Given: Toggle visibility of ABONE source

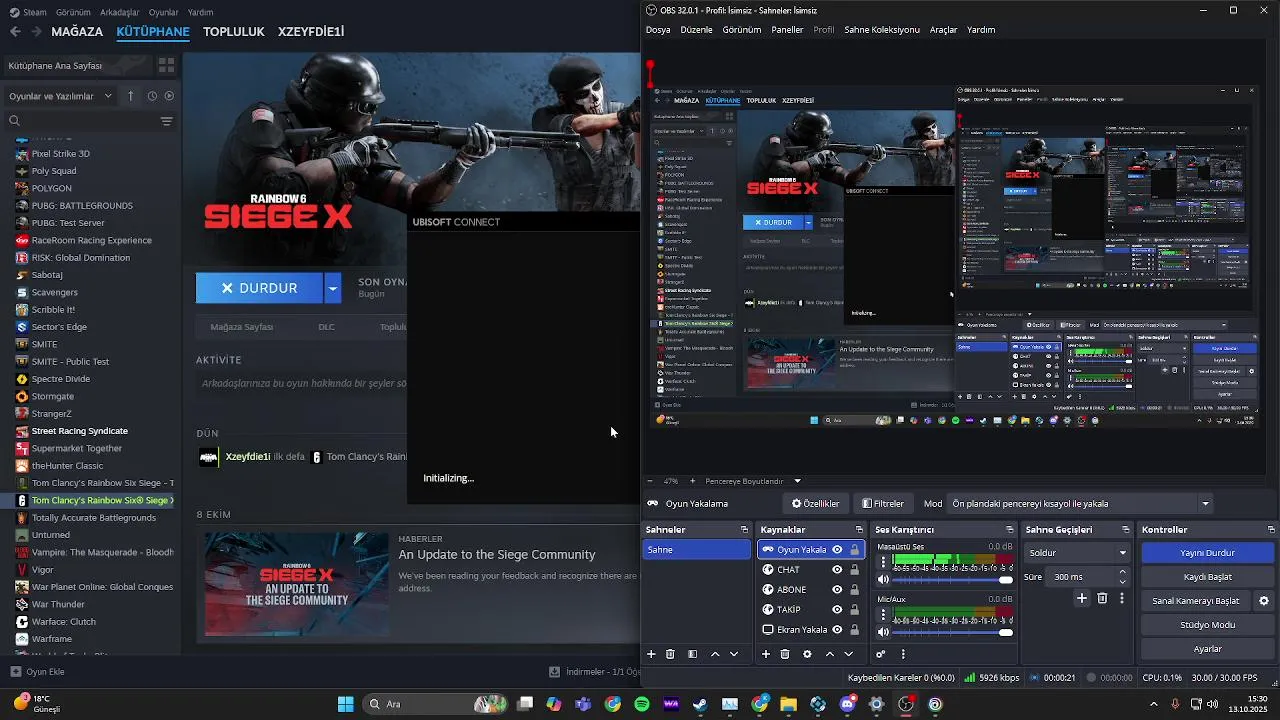Looking at the screenshot, I should point(837,590).
